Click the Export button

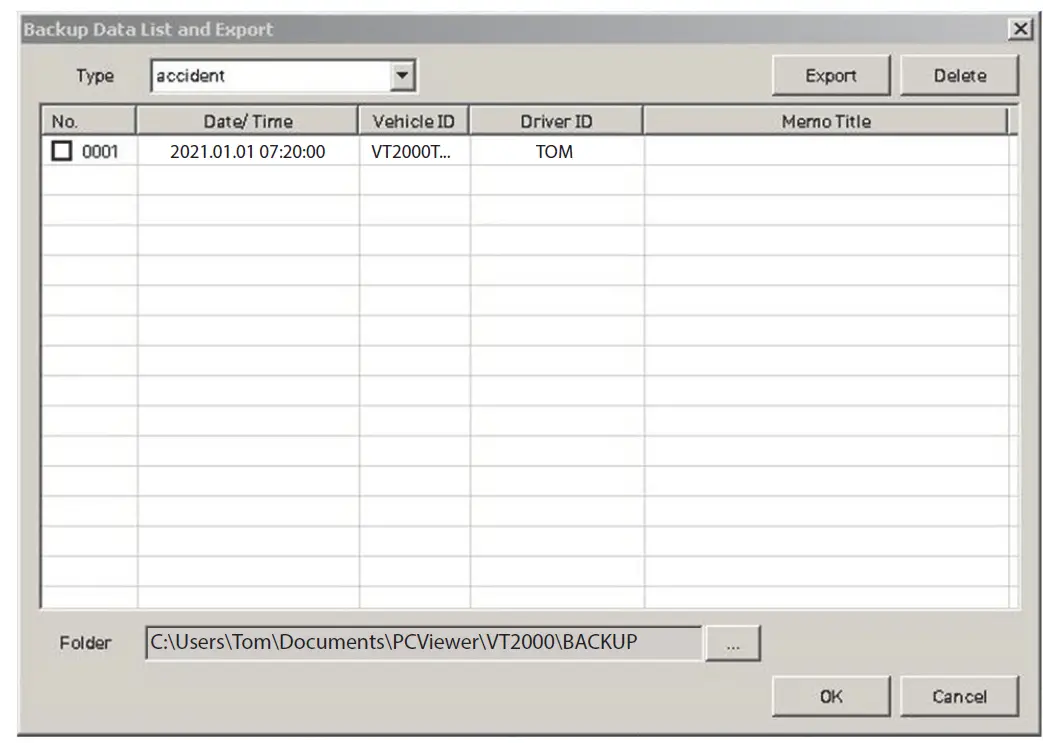[x=830, y=74]
